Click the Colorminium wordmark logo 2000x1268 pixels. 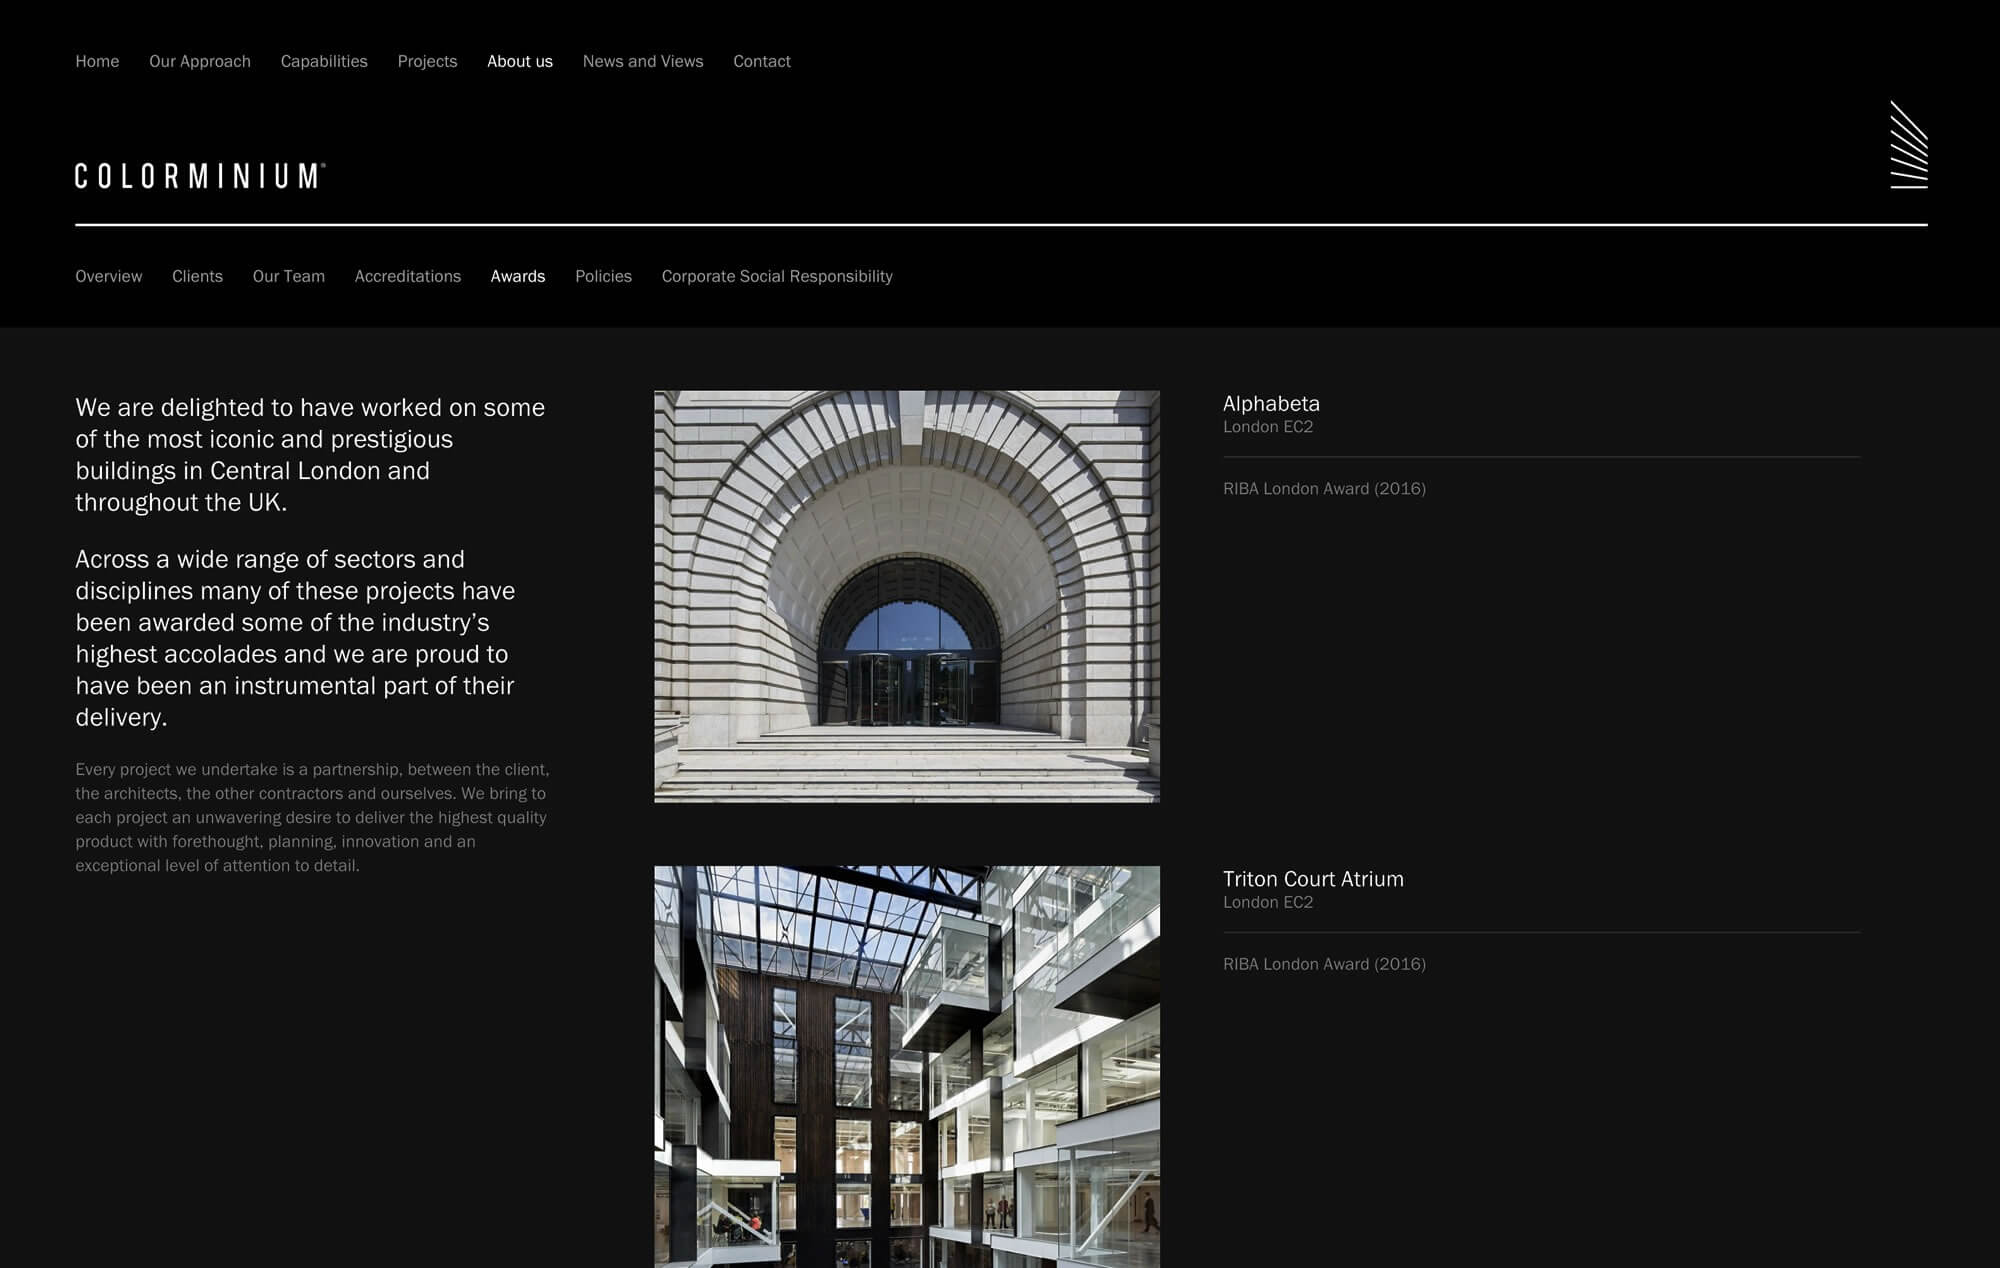(200, 176)
